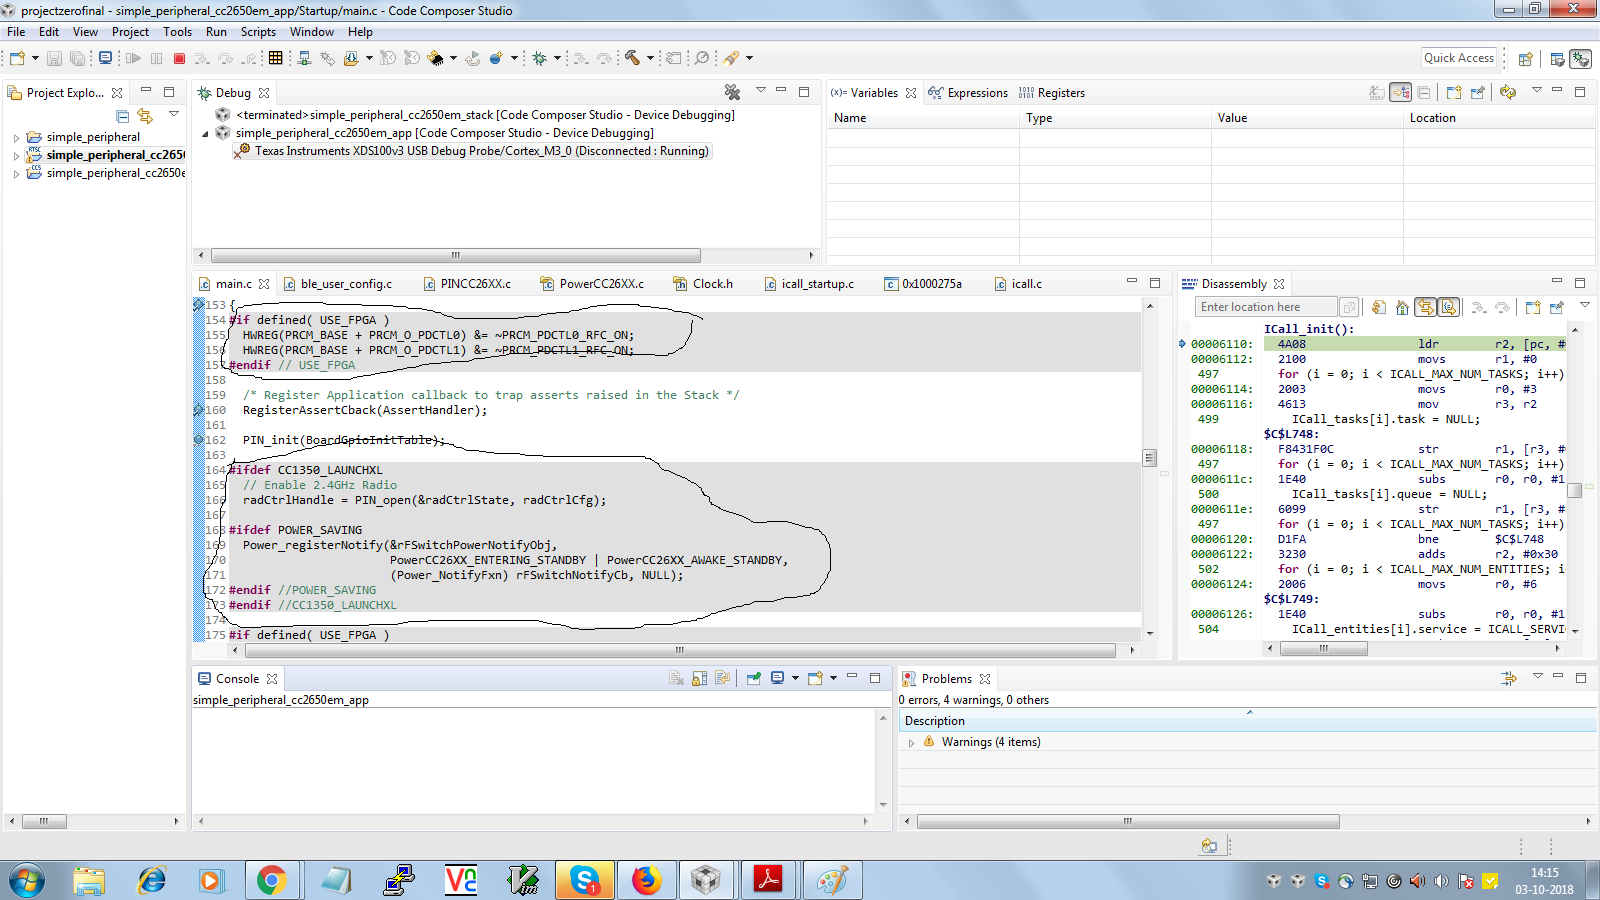Click the Collapse All icon in Project Explorer

click(x=123, y=116)
